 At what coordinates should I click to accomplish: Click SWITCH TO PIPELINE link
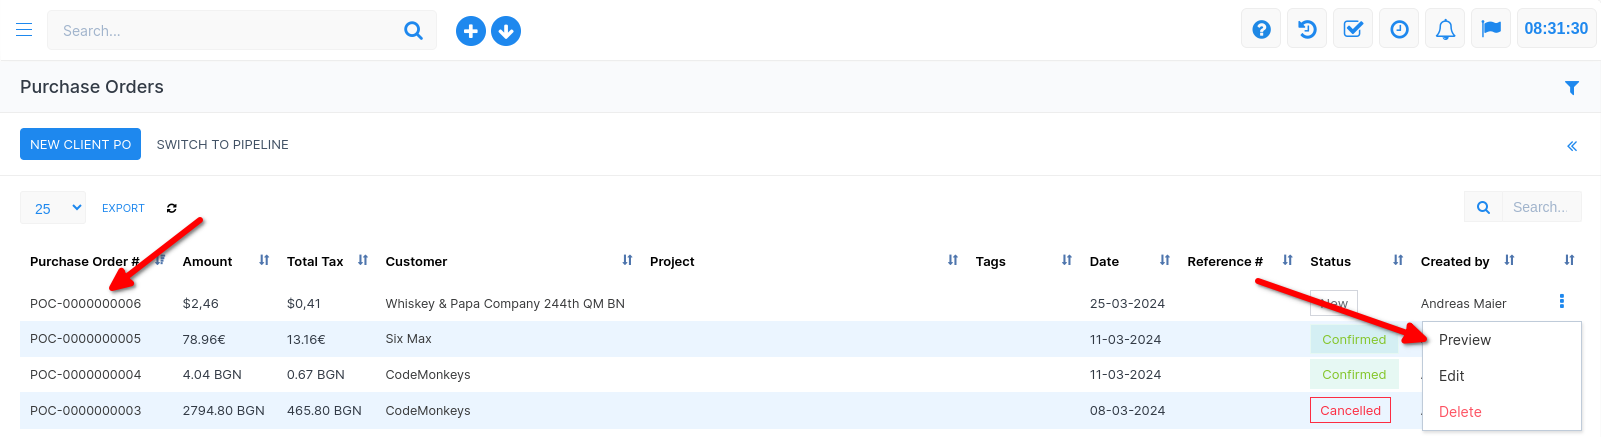tap(222, 145)
